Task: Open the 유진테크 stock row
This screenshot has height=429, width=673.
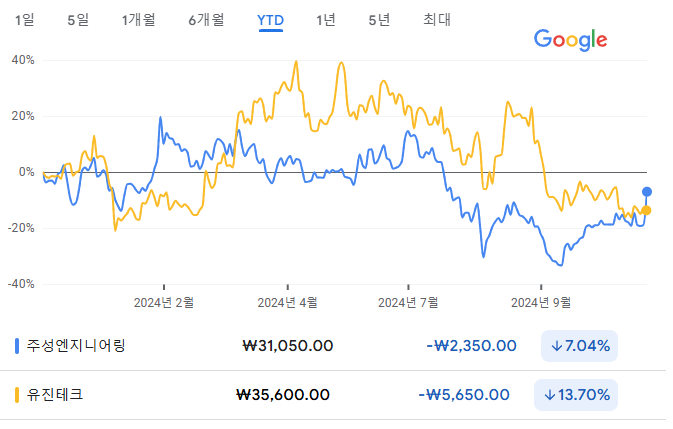Action: point(333,395)
